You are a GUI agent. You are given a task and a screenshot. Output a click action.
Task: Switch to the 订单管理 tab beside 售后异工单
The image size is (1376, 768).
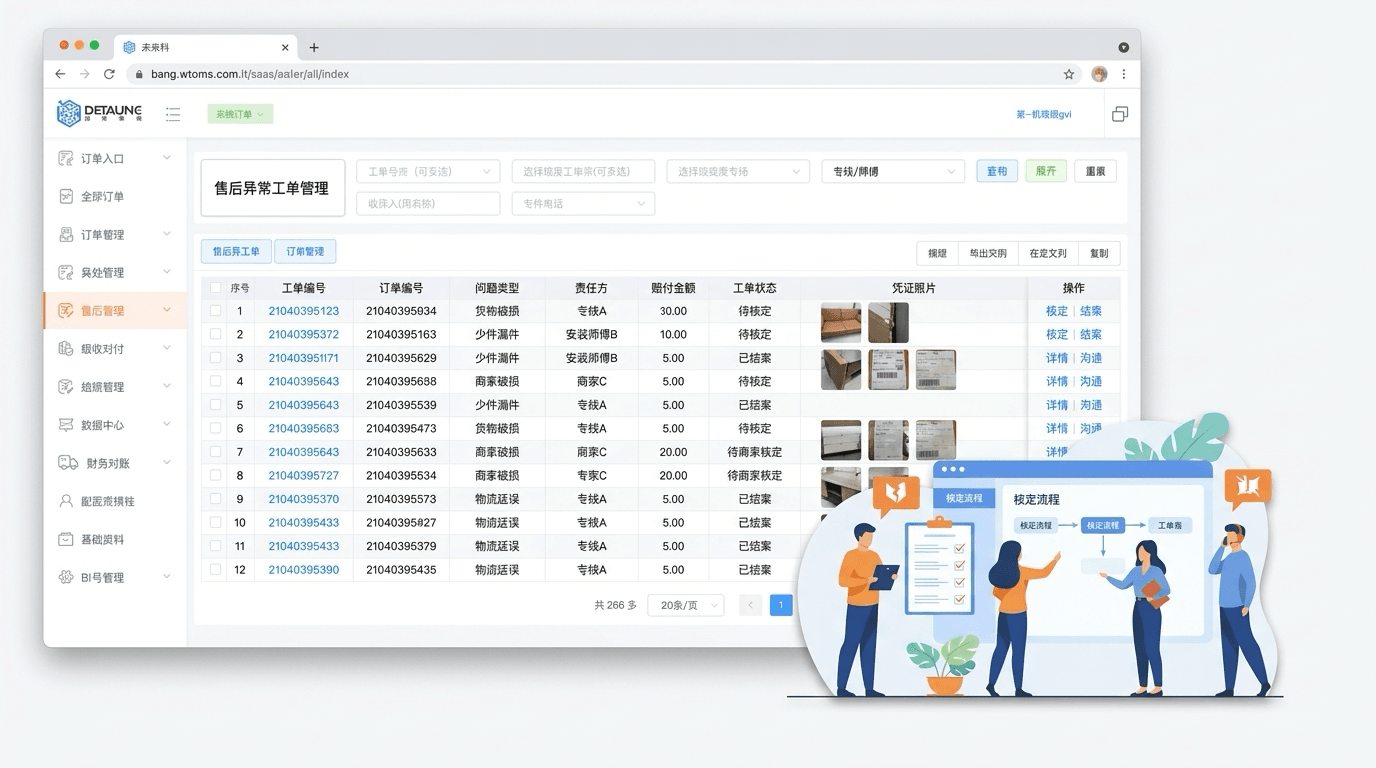[305, 252]
